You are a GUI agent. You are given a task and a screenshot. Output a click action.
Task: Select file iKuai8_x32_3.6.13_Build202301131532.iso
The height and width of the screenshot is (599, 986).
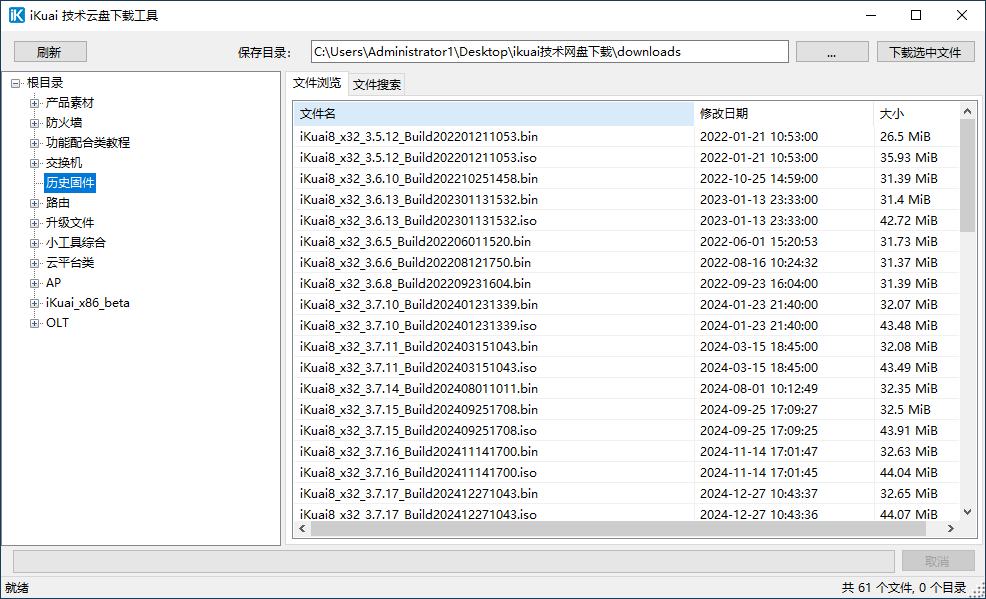click(418, 221)
